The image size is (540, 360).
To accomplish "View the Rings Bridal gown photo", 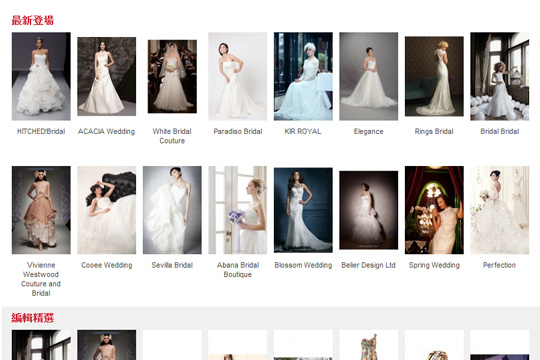I will (x=434, y=76).
